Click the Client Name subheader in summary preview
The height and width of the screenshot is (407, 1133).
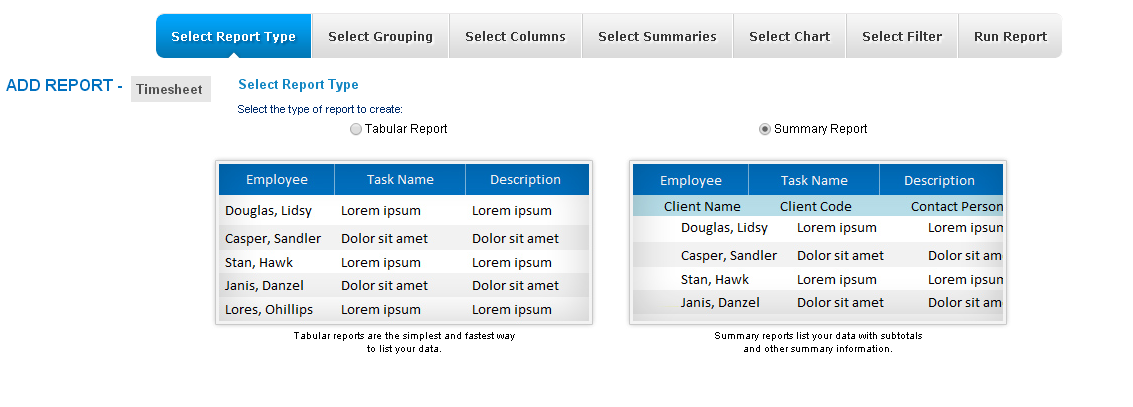point(702,206)
